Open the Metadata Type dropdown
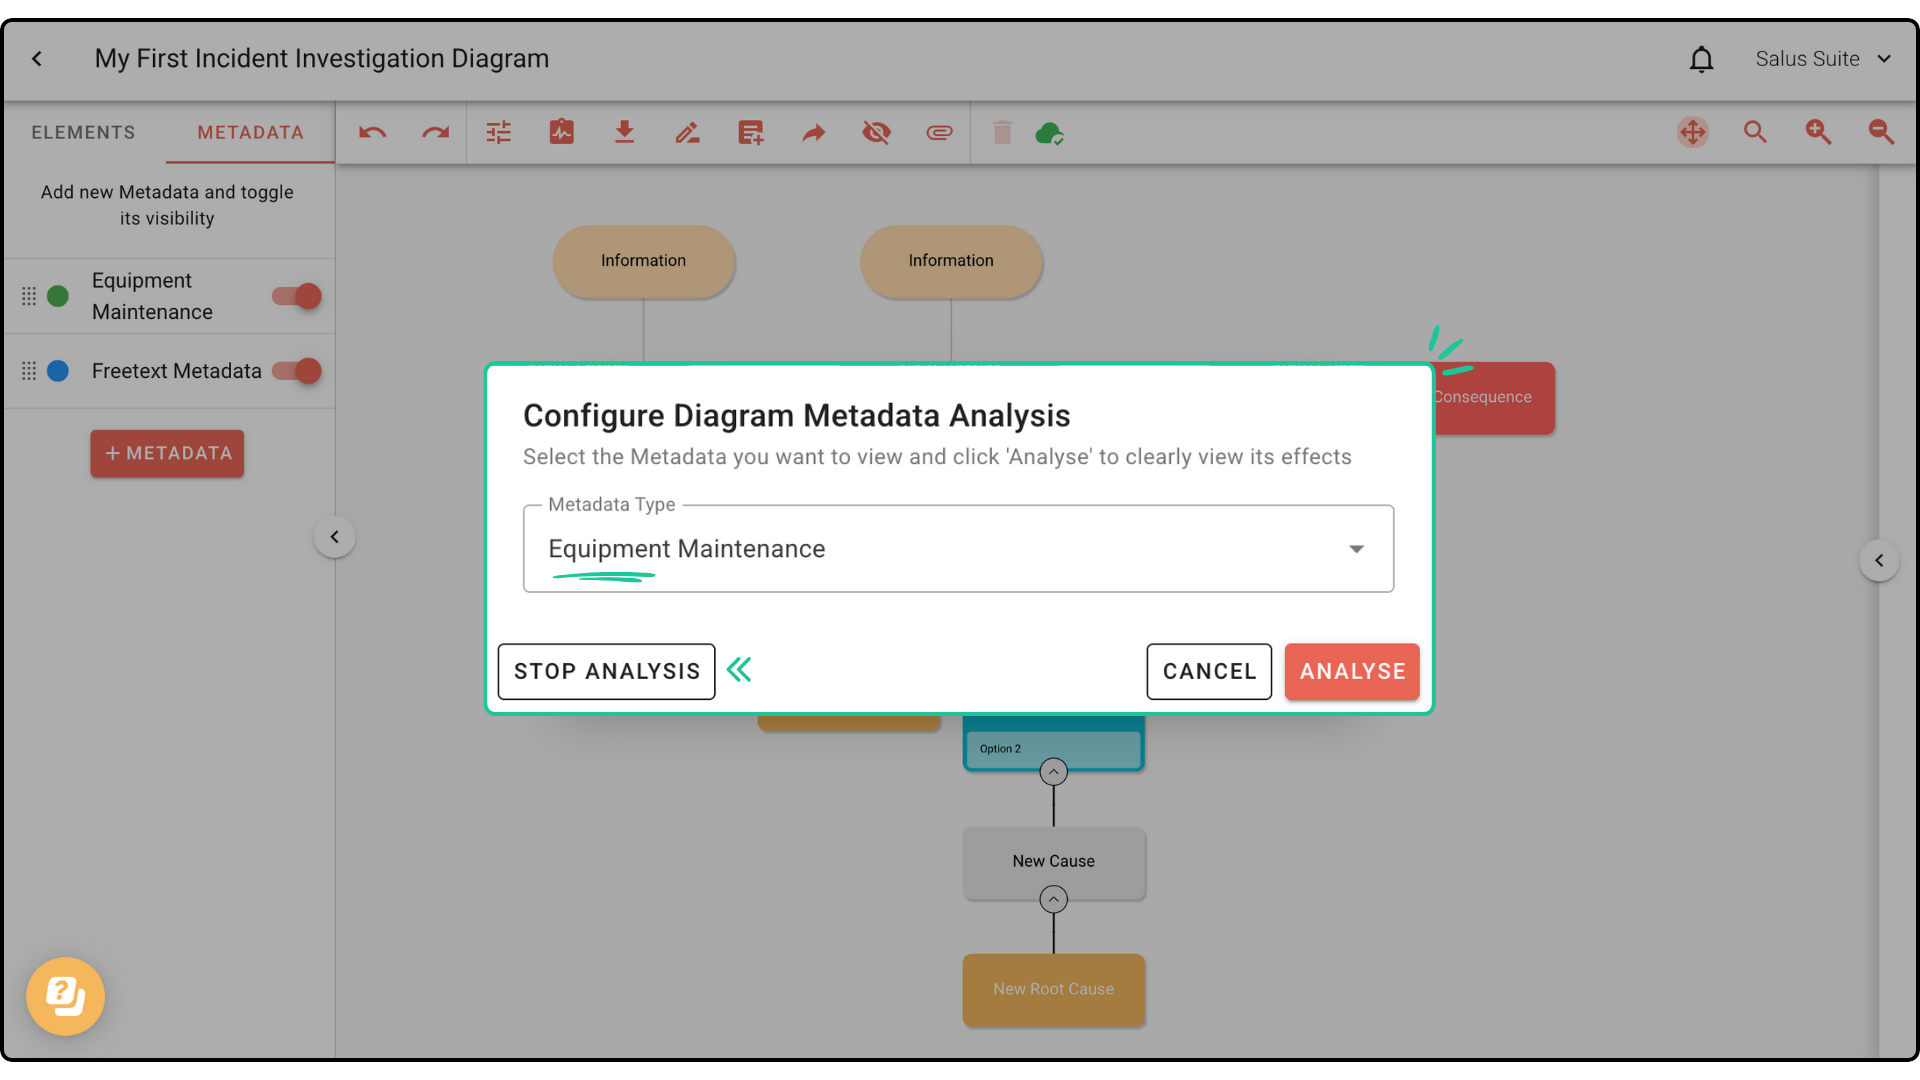Viewport: 1920px width, 1080px height. pyautogui.click(x=957, y=549)
